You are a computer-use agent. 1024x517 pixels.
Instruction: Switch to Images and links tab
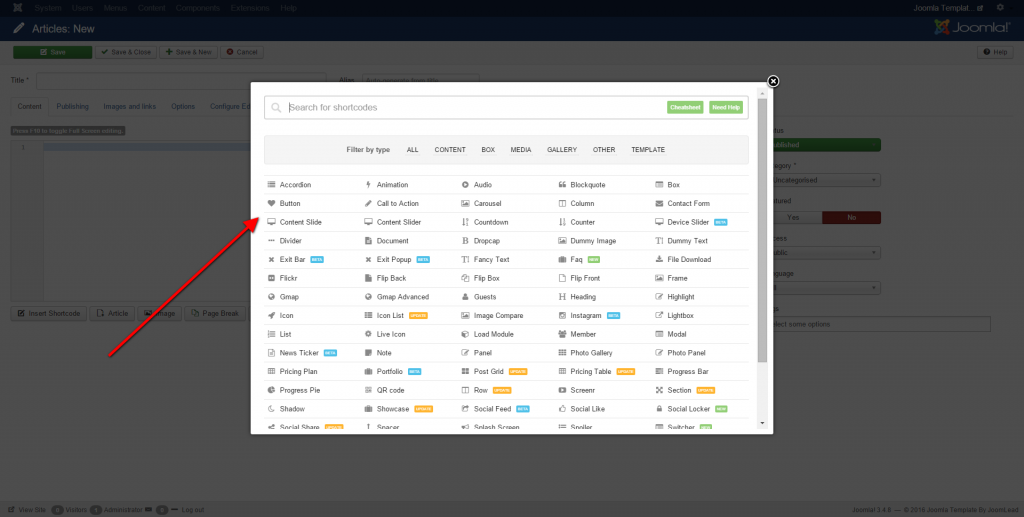click(x=130, y=106)
